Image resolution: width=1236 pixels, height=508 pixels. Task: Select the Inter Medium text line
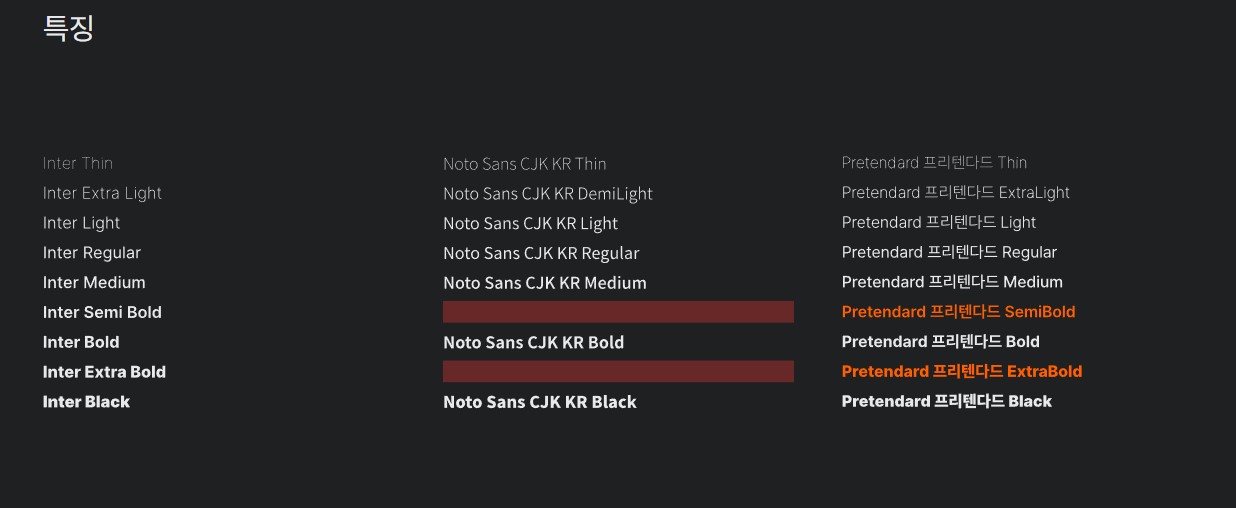[x=94, y=282]
